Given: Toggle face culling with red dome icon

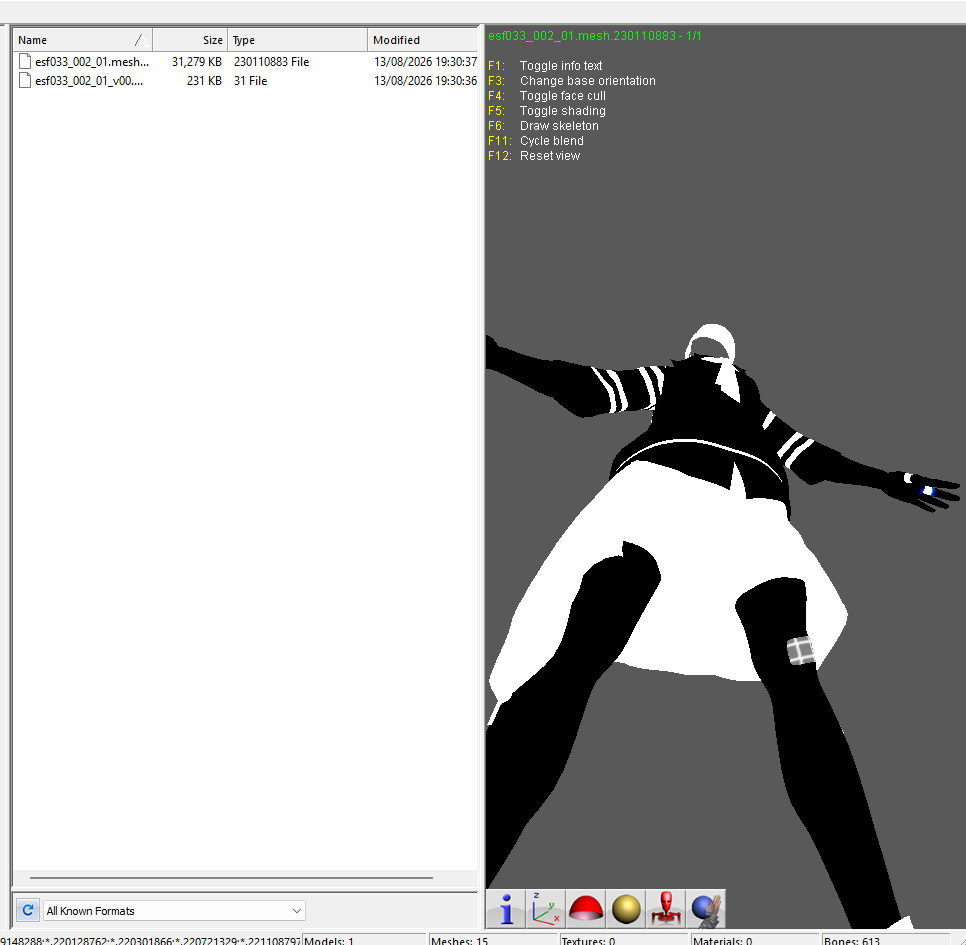Looking at the screenshot, I should point(585,909).
